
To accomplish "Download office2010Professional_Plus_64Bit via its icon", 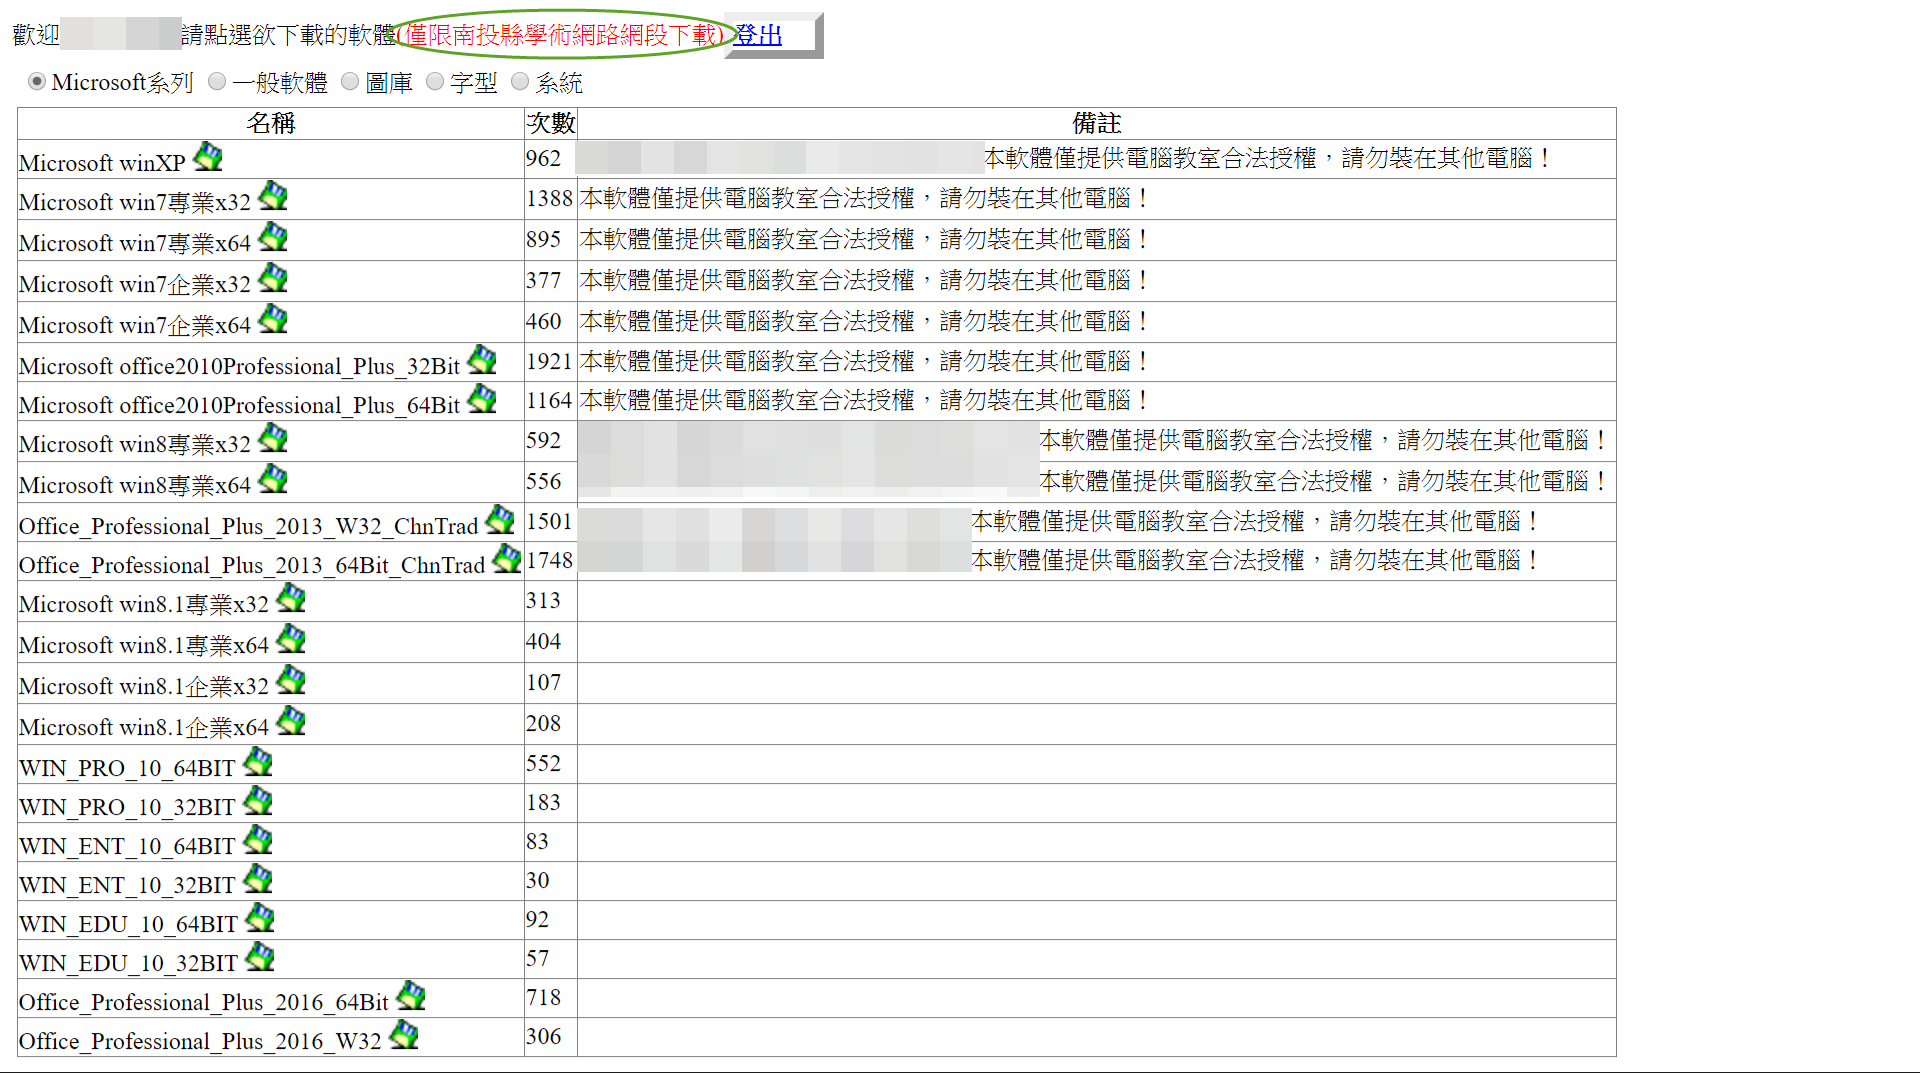I will [x=482, y=398].
